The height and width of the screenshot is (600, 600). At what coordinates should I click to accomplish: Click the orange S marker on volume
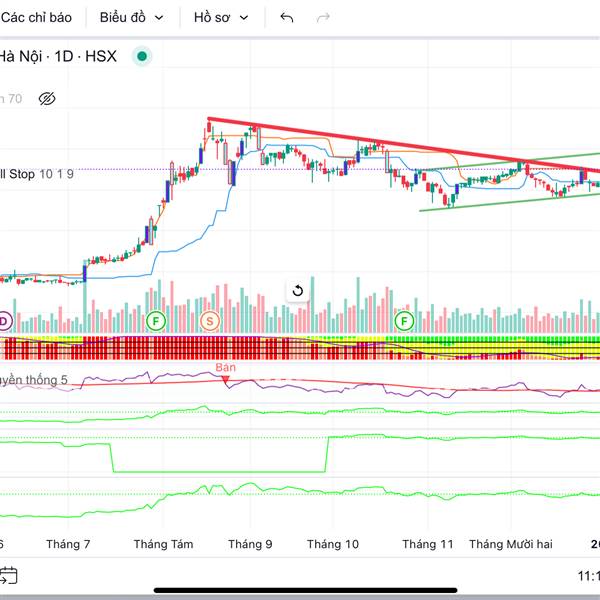pos(210,321)
